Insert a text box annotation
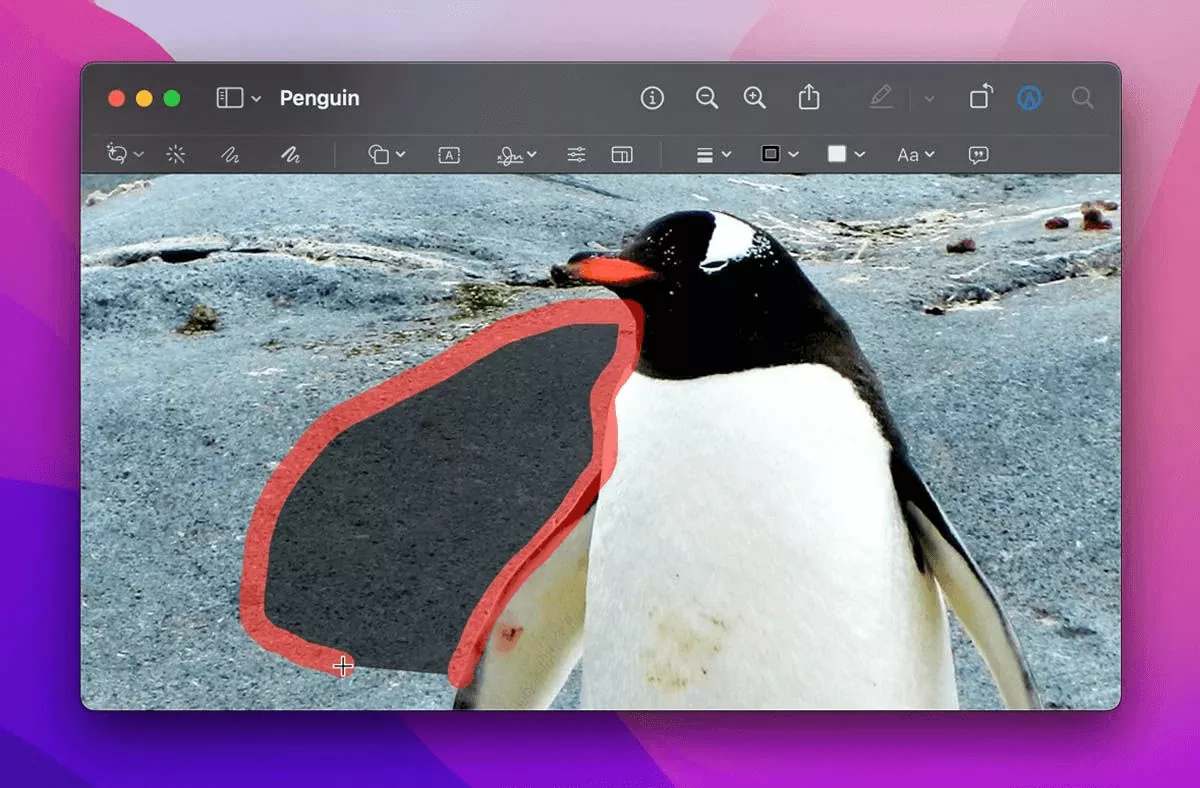 pos(448,154)
